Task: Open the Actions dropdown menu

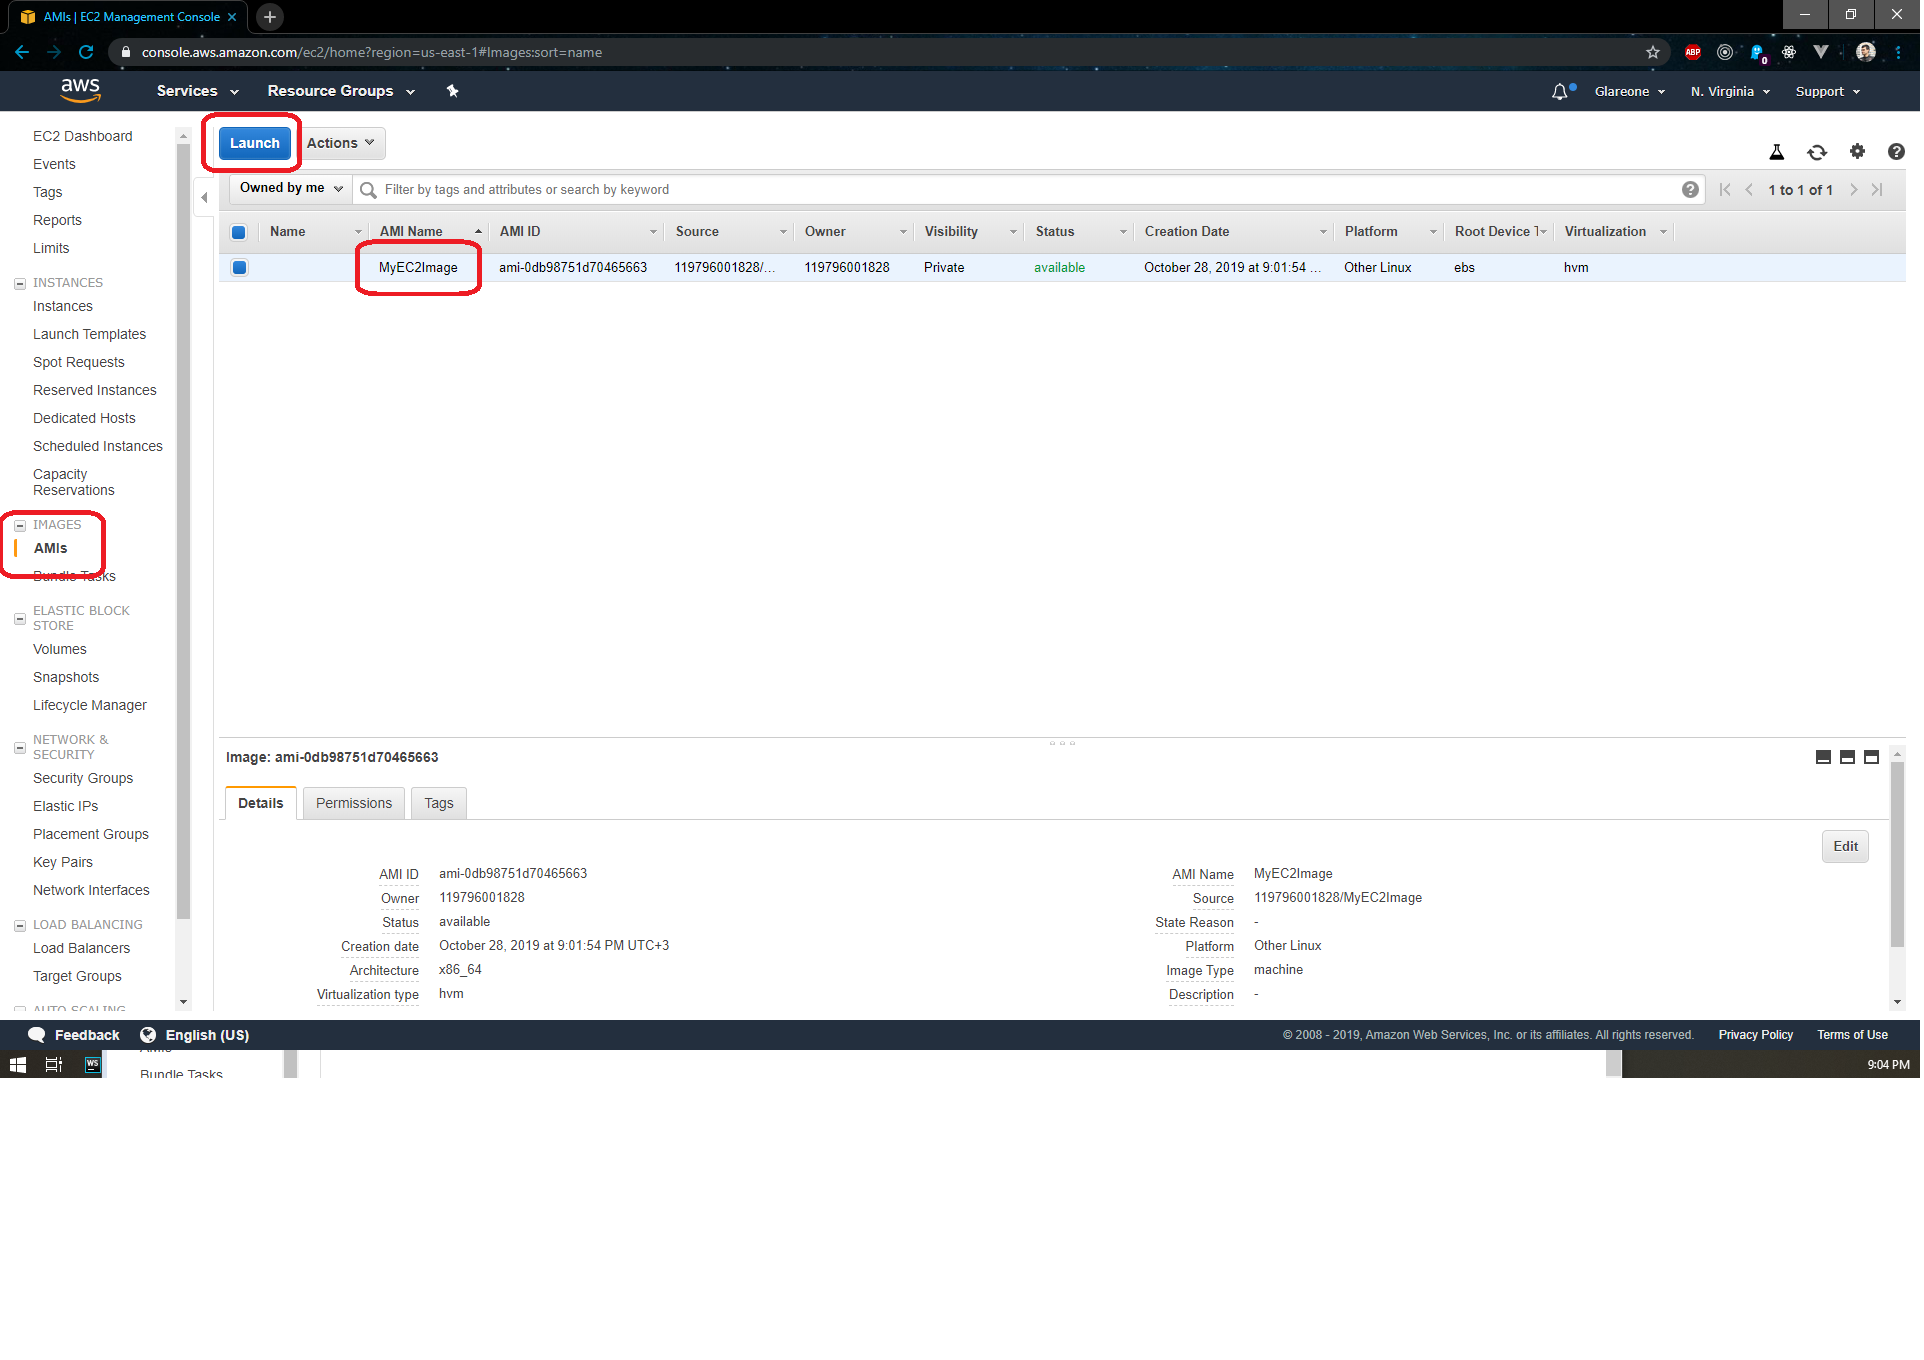Action: (341, 143)
